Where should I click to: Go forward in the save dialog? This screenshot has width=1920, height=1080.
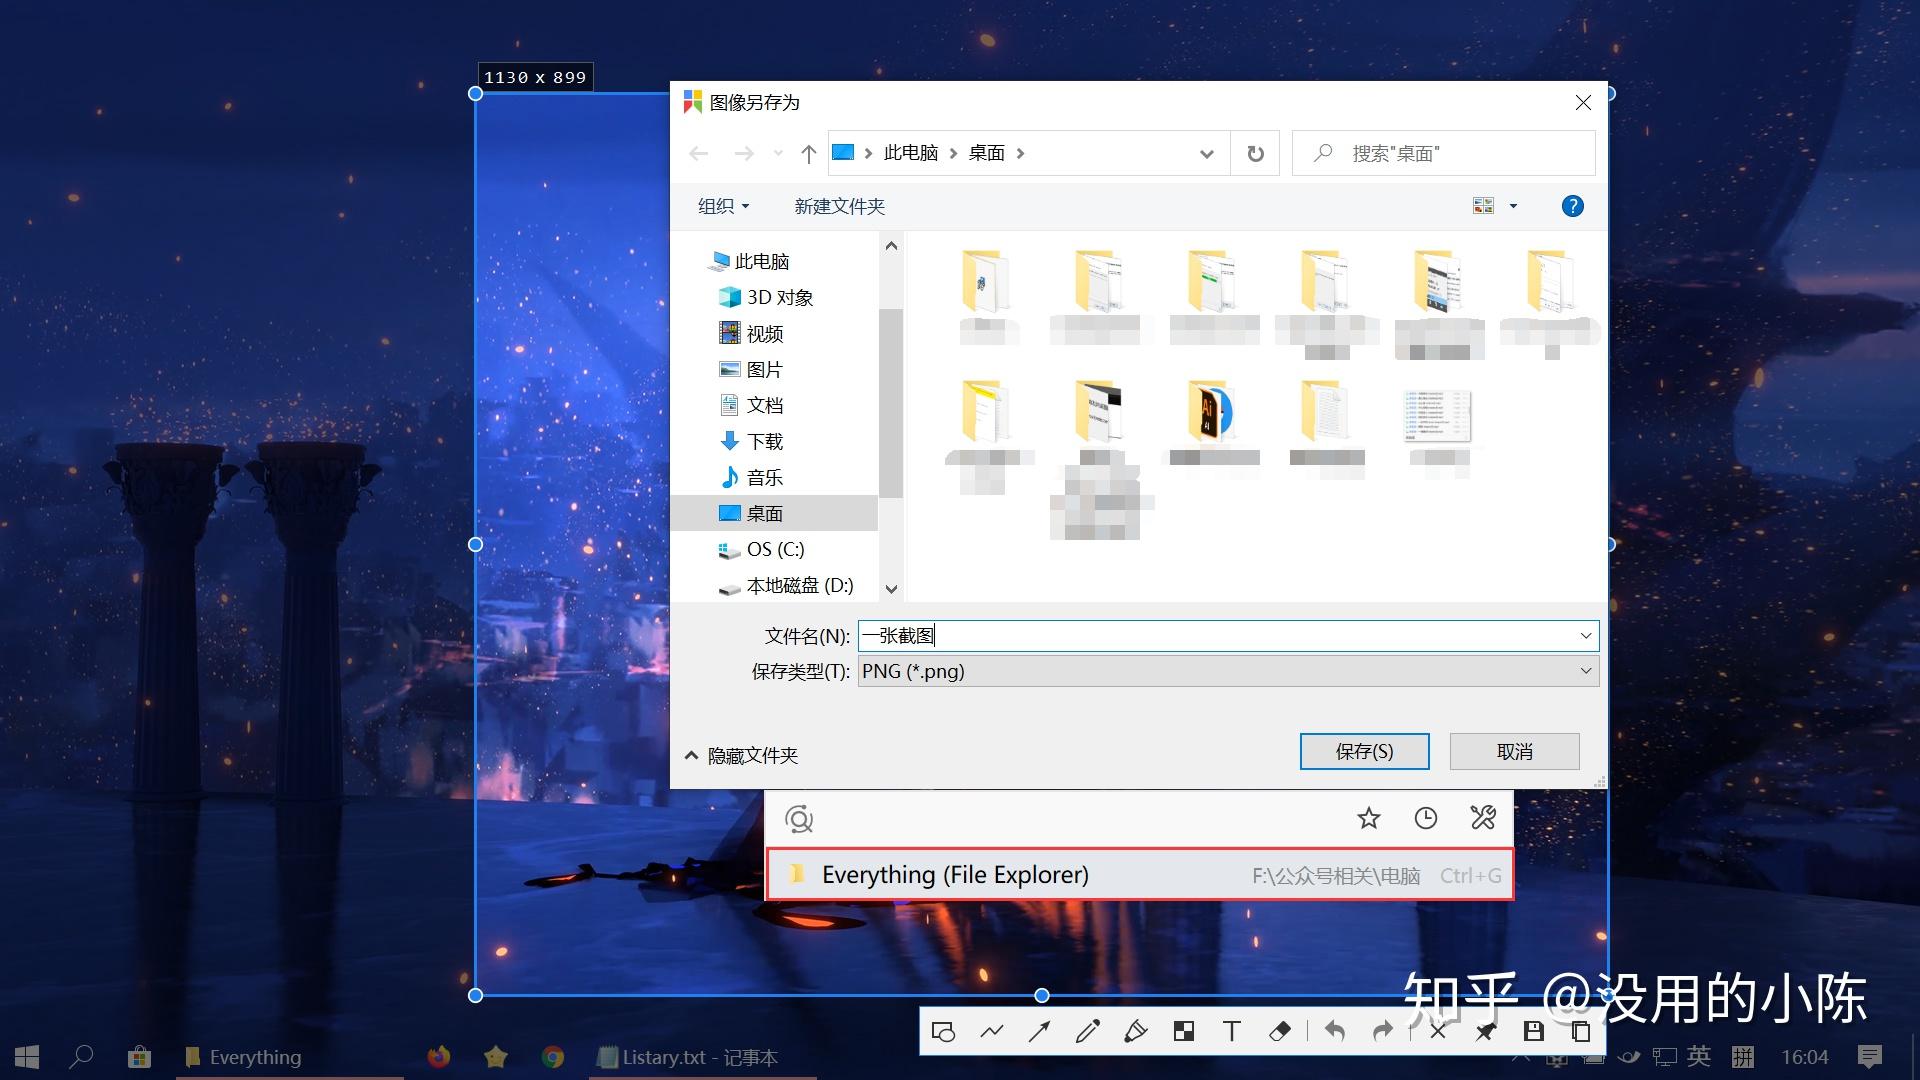tap(743, 153)
